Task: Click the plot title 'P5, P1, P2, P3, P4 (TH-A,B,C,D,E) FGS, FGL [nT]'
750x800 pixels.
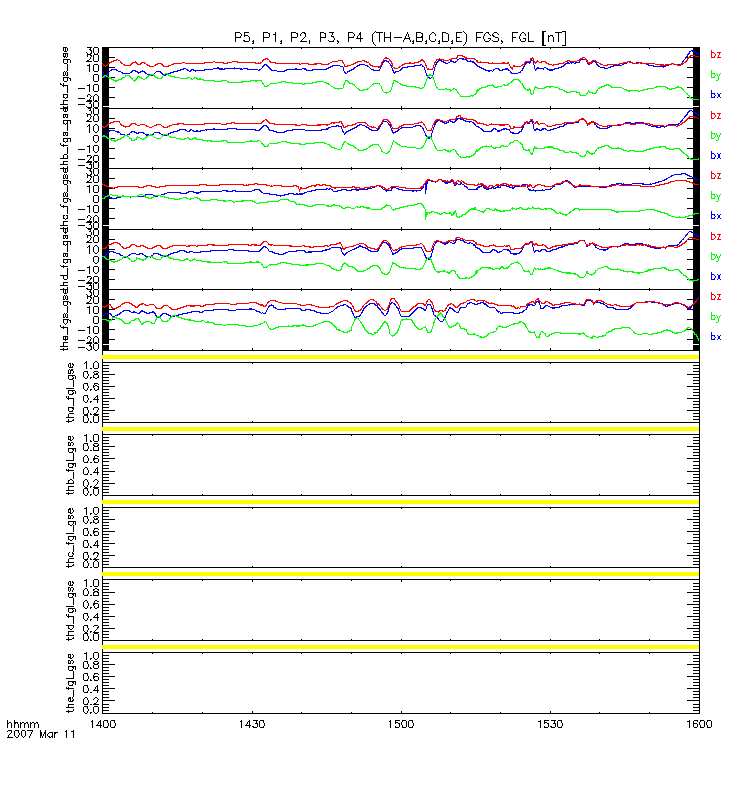Action: [x=400, y=38]
